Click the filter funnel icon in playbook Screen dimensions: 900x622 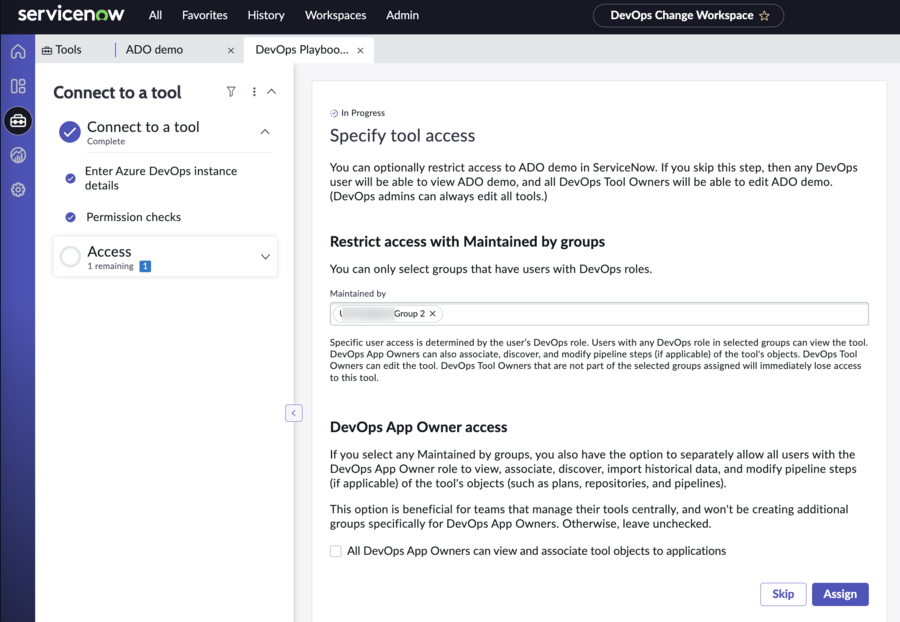click(231, 92)
